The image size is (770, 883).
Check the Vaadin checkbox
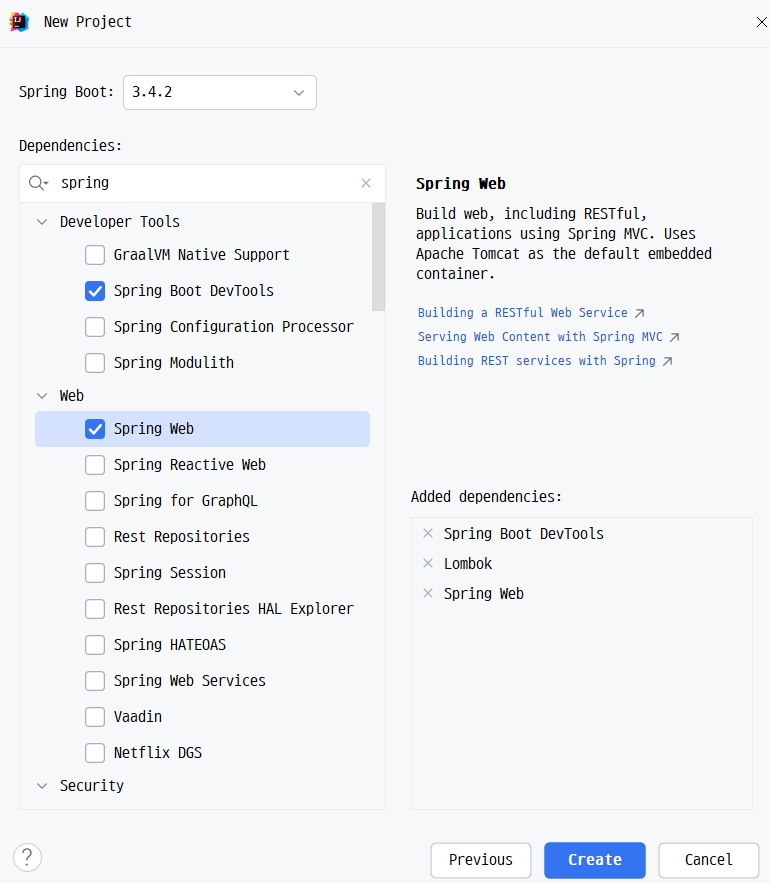95,717
